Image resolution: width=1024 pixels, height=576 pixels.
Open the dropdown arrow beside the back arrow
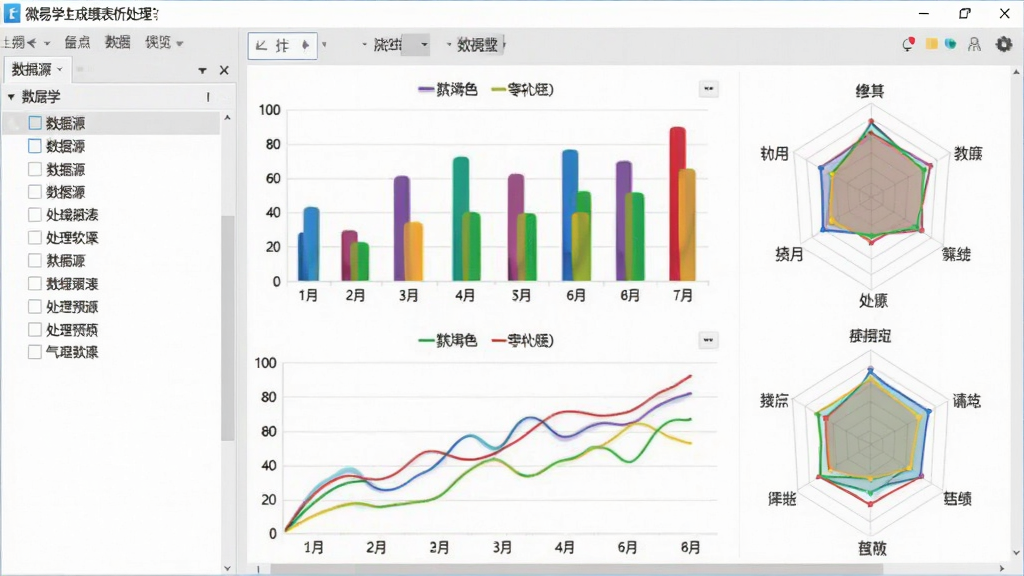coord(47,44)
